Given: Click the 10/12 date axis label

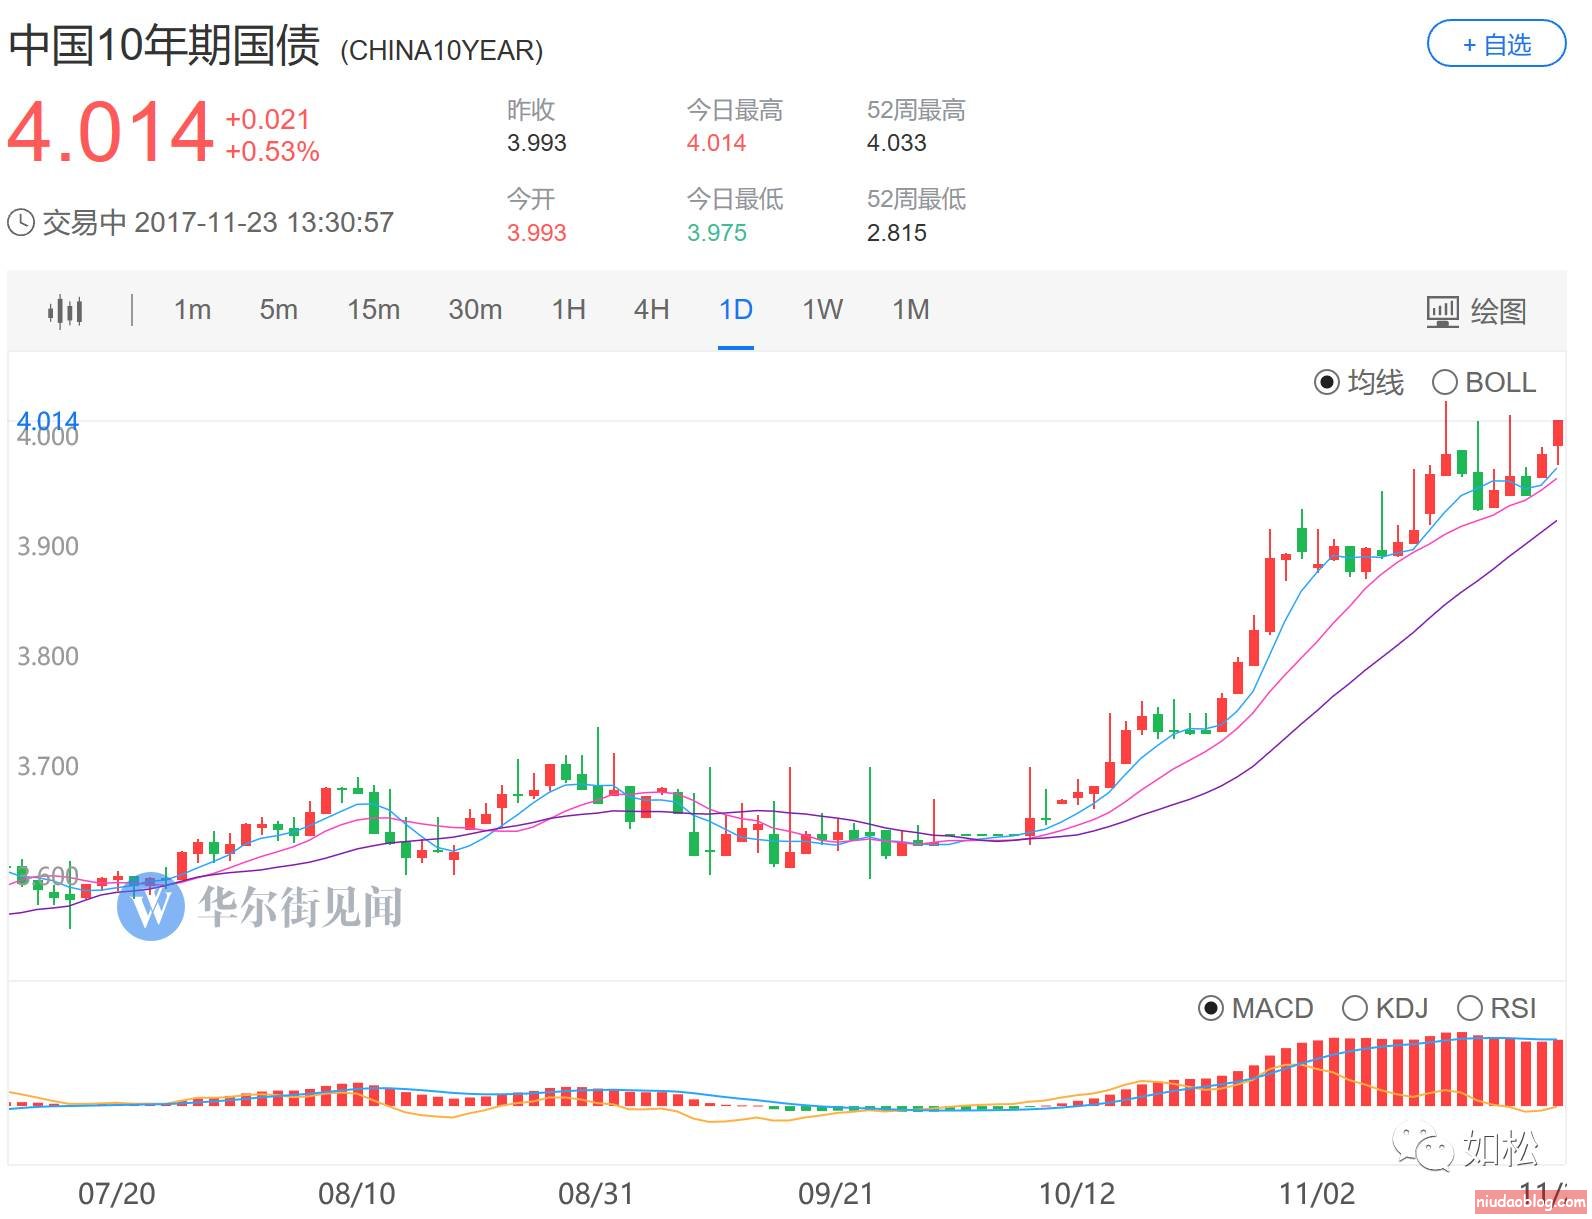Looking at the screenshot, I should tap(1077, 1193).
